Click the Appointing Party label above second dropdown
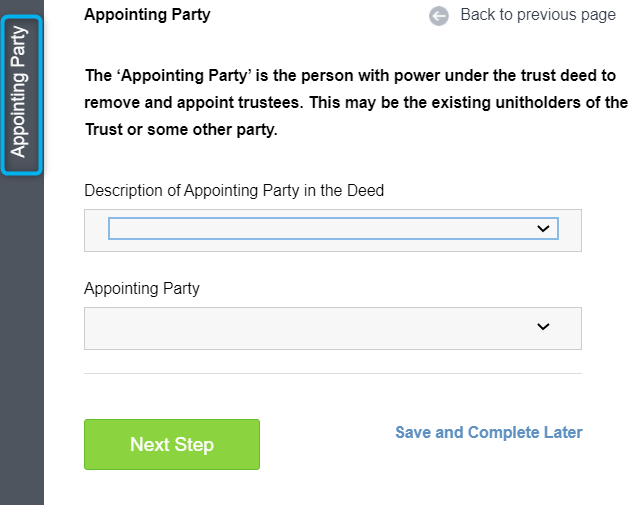The height and width of the screenshot is (505, 632). coord(142,289)
